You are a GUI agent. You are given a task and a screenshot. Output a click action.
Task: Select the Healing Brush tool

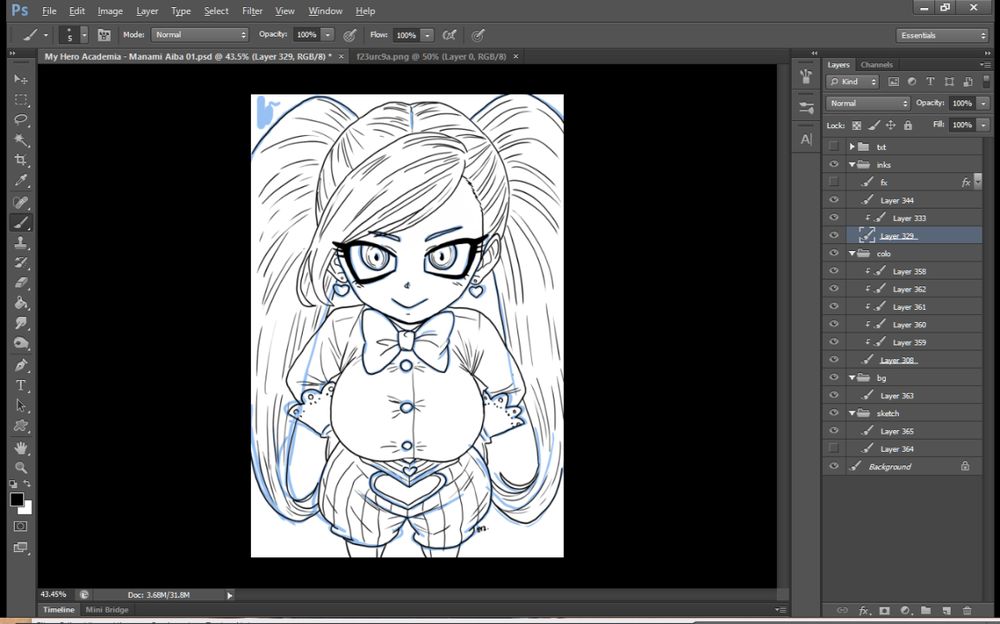(x=21, y=202)
